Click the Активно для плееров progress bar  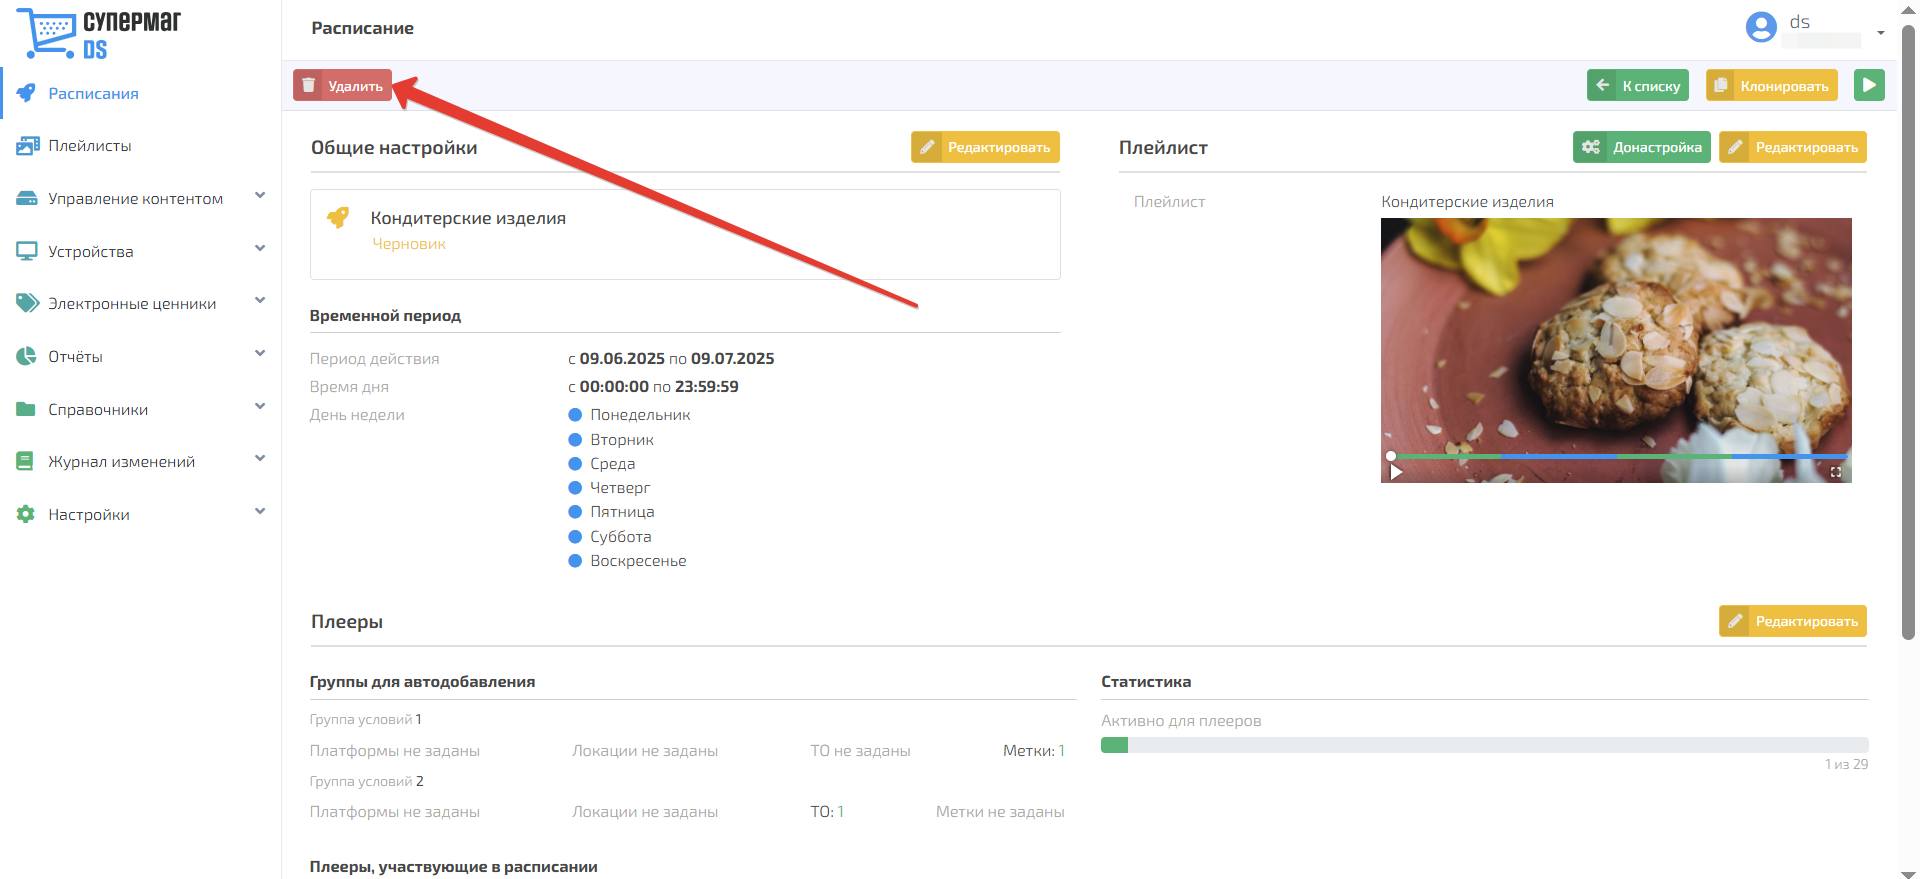1484,745
